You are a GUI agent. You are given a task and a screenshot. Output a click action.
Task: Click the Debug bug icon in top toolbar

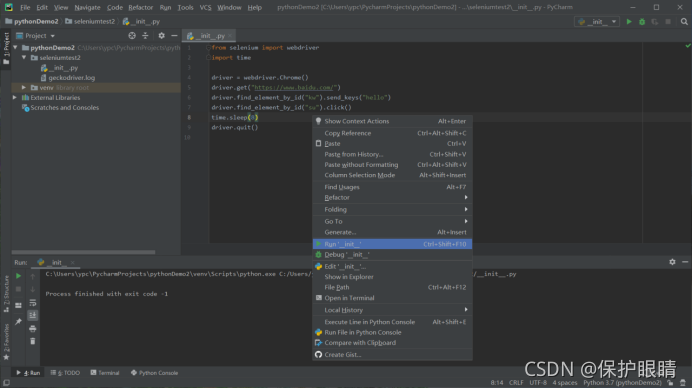pos(642,22)
